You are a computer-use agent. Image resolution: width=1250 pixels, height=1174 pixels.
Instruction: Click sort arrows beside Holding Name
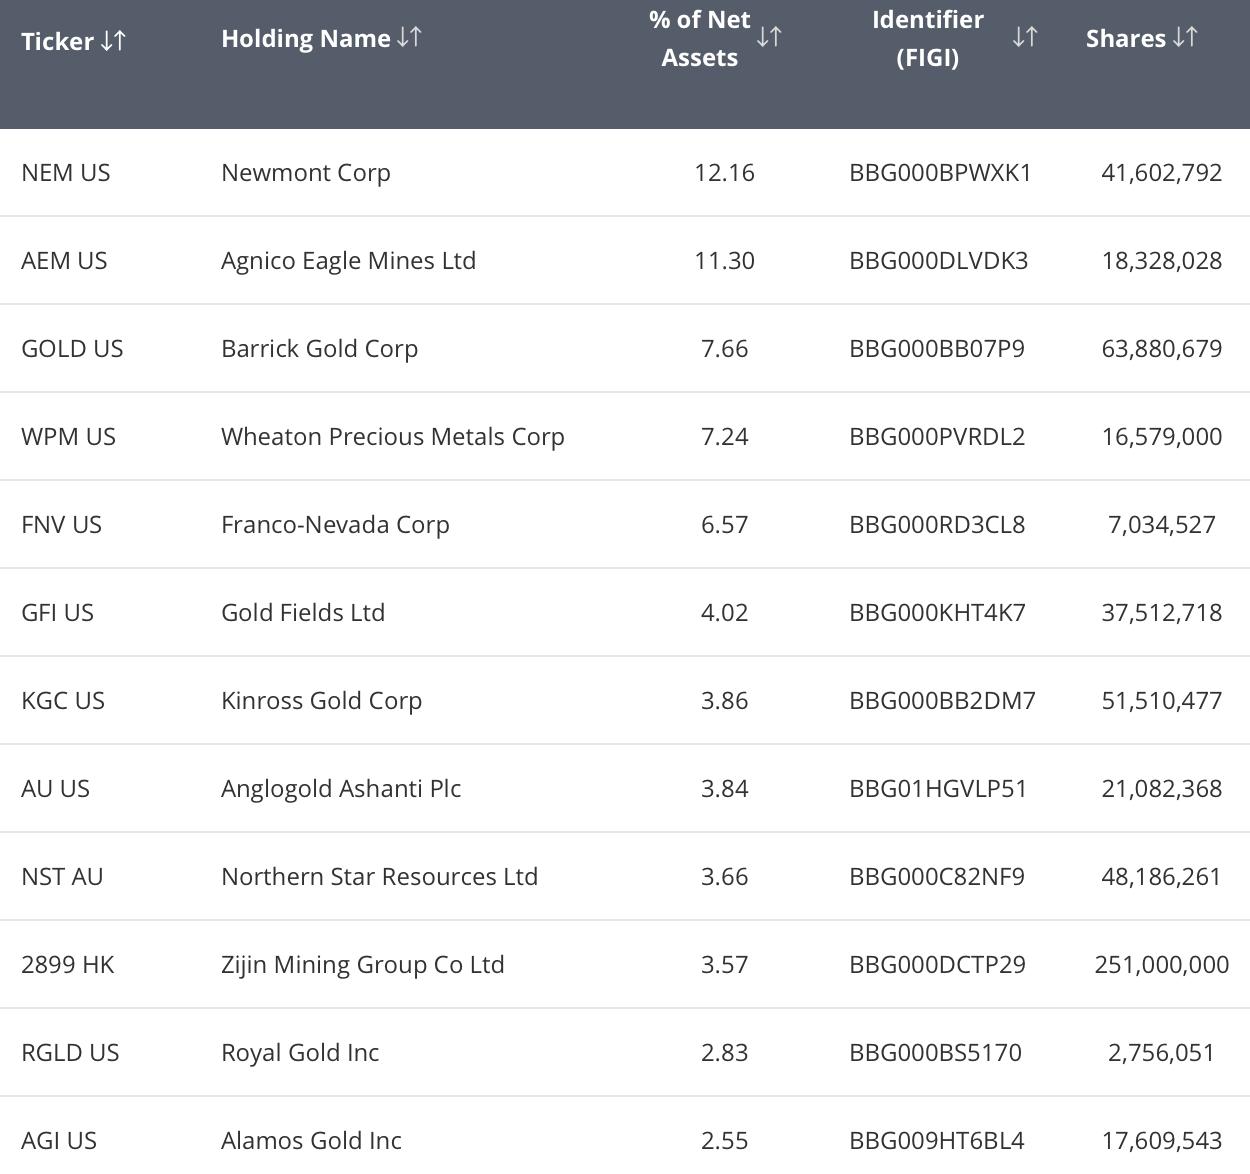(x=409, y=38)
